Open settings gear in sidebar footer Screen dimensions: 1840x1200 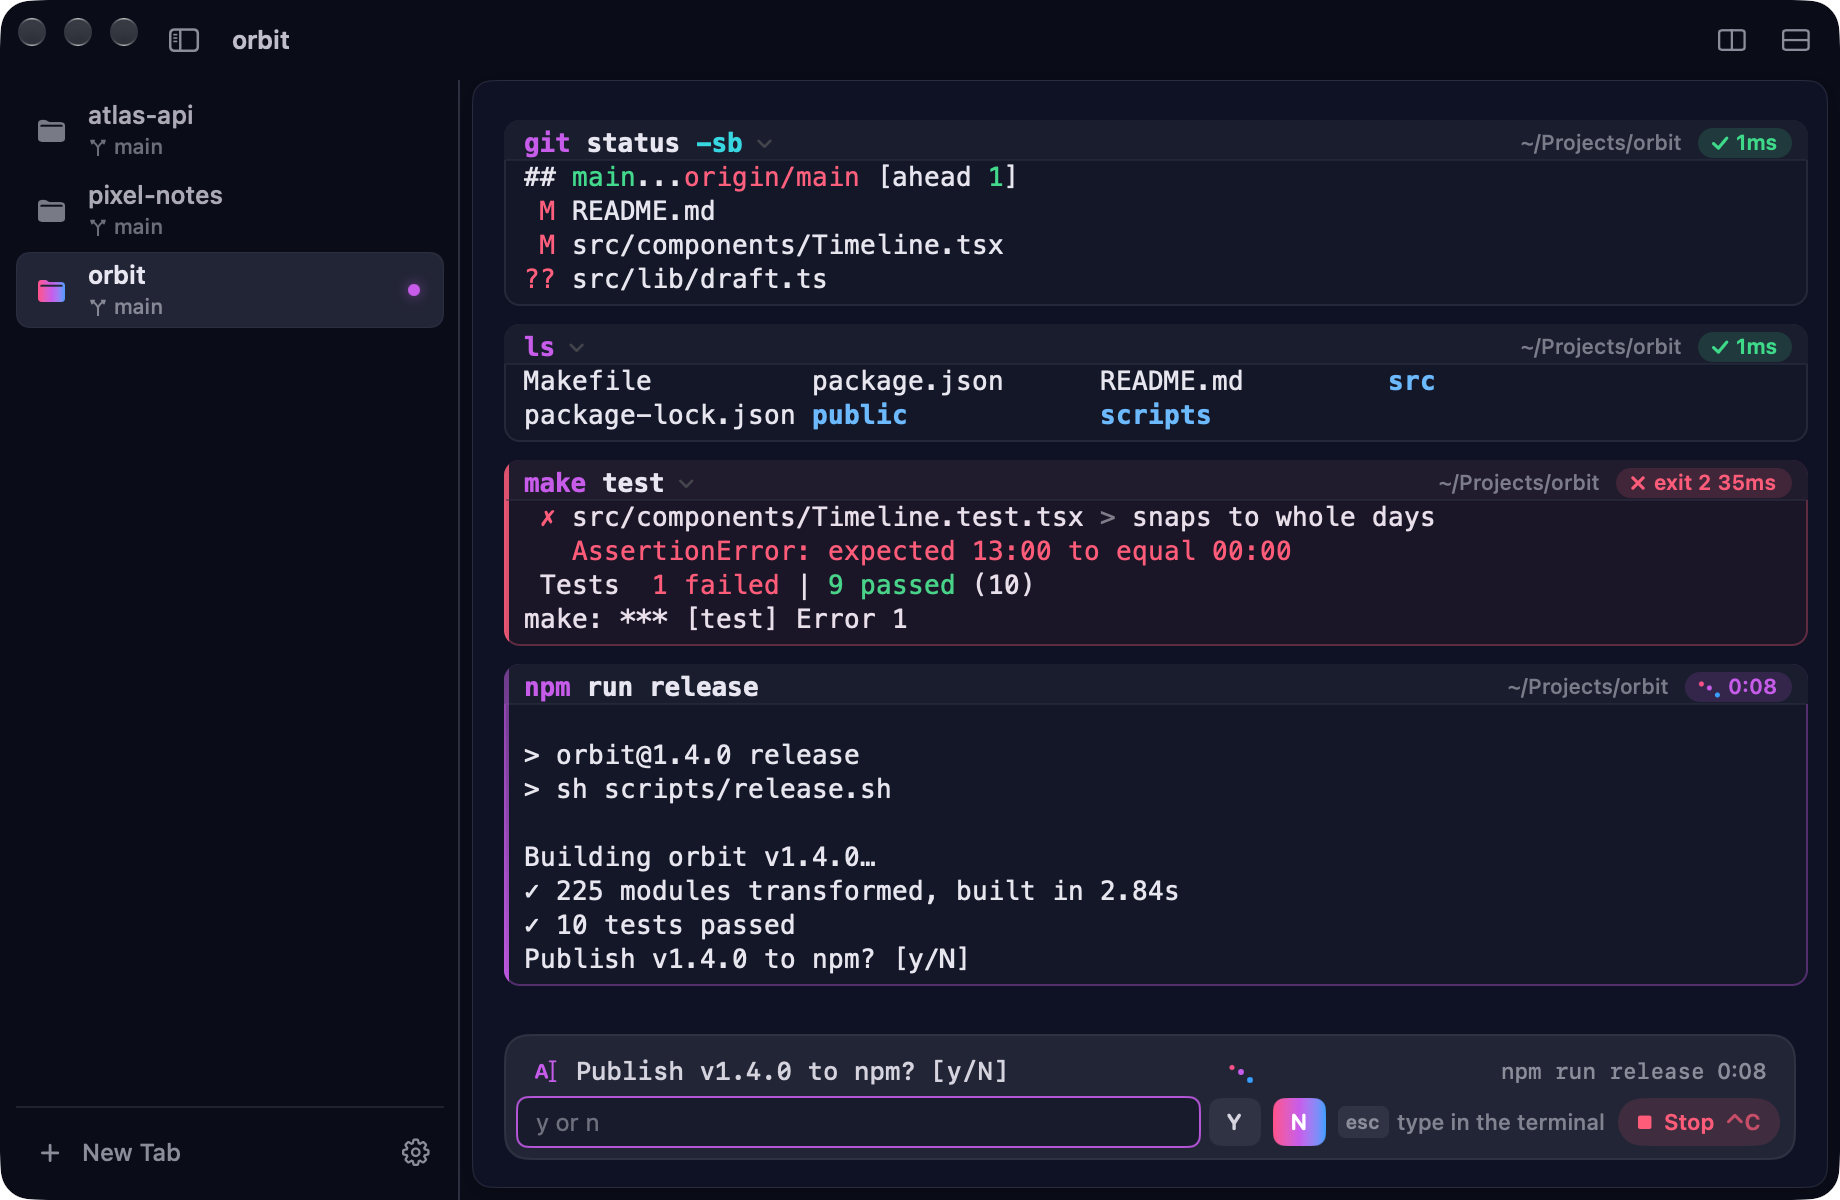pos(416,1152)
